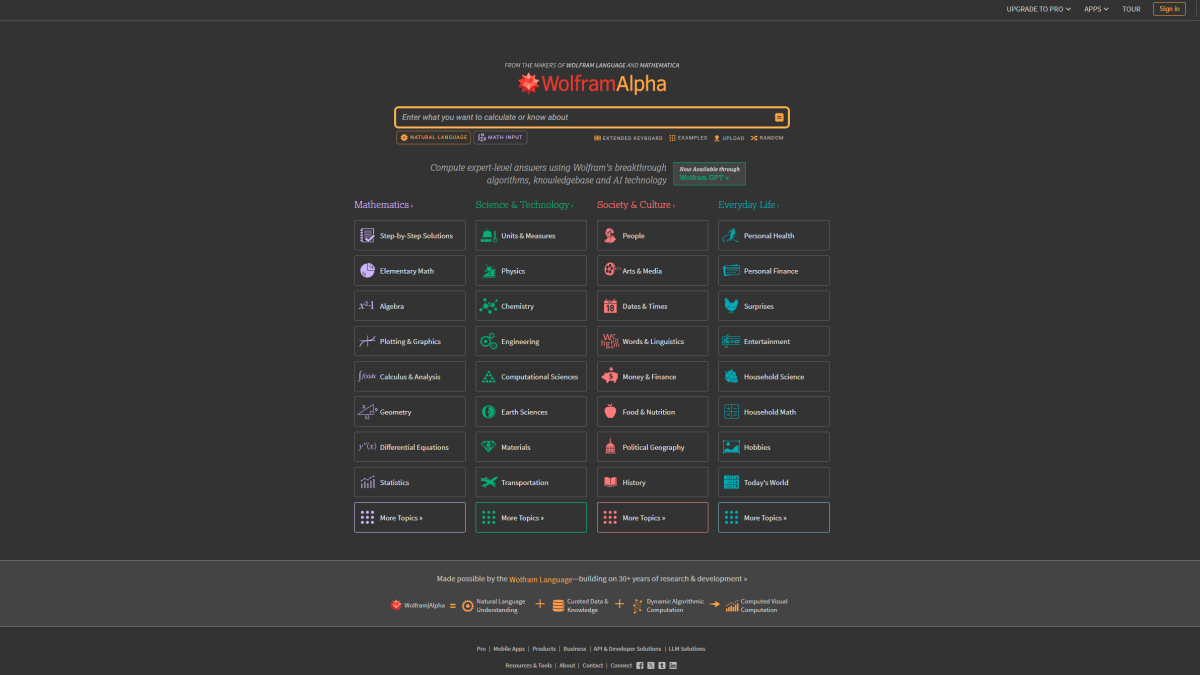Open the Food & Nutrition apple icon
The image size is (1200, 675).
(610, 412)
